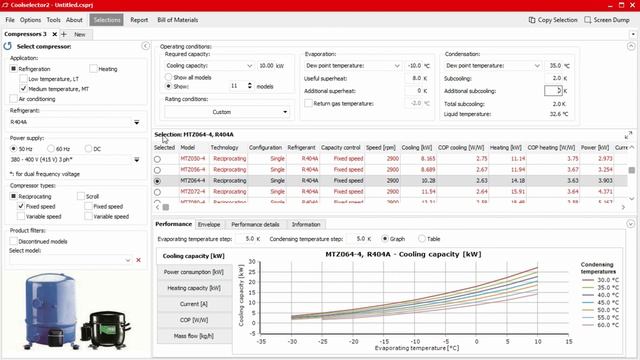Open the File menu
The width and height of the screenshot is (640, 360).
10,20
